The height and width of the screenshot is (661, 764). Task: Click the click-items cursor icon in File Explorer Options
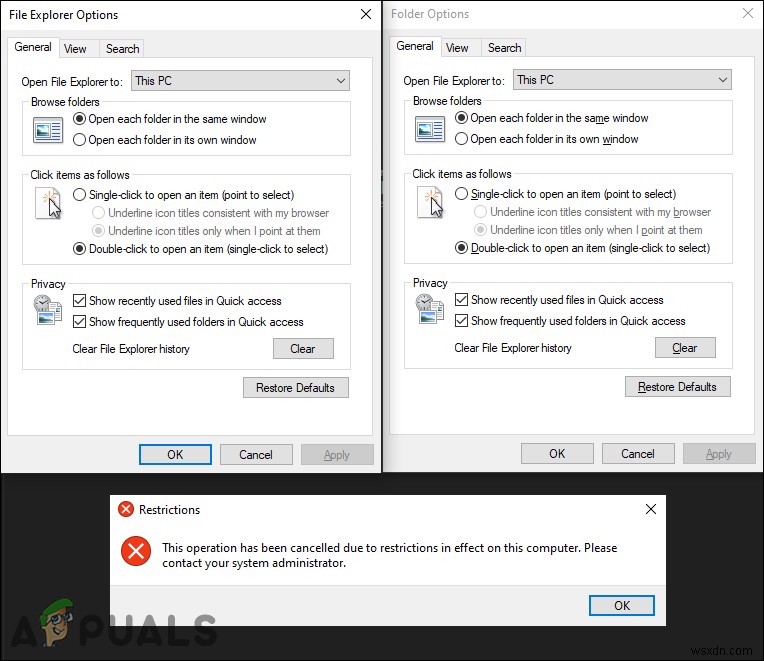click(48, 203)
